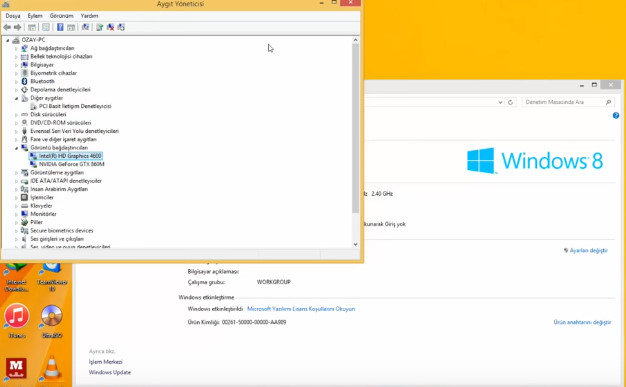Expand the Biyometrik cihazlar node
The width and height of the screenshot is (626, 387).
click(16, 73)
